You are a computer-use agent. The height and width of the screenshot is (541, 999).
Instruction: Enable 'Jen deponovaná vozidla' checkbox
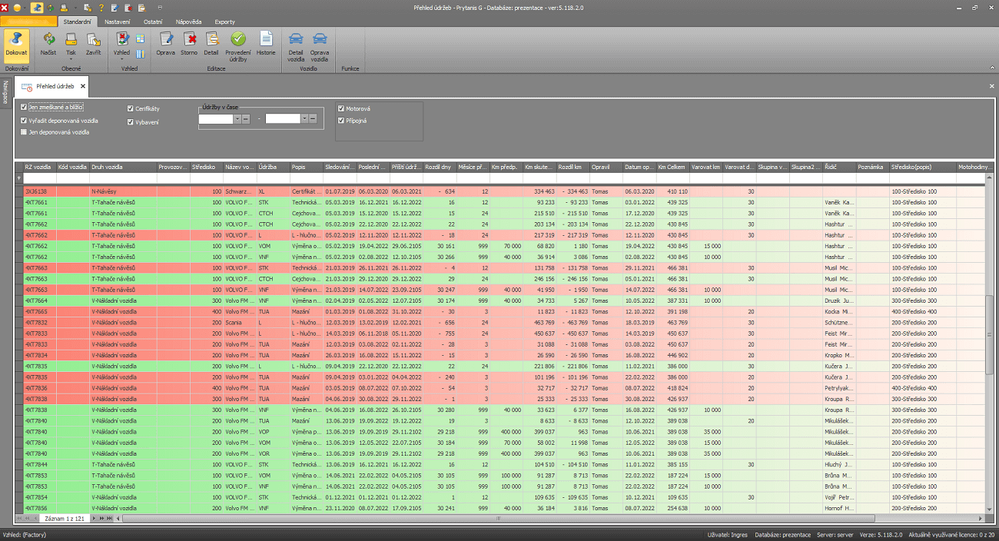(24, 131)
